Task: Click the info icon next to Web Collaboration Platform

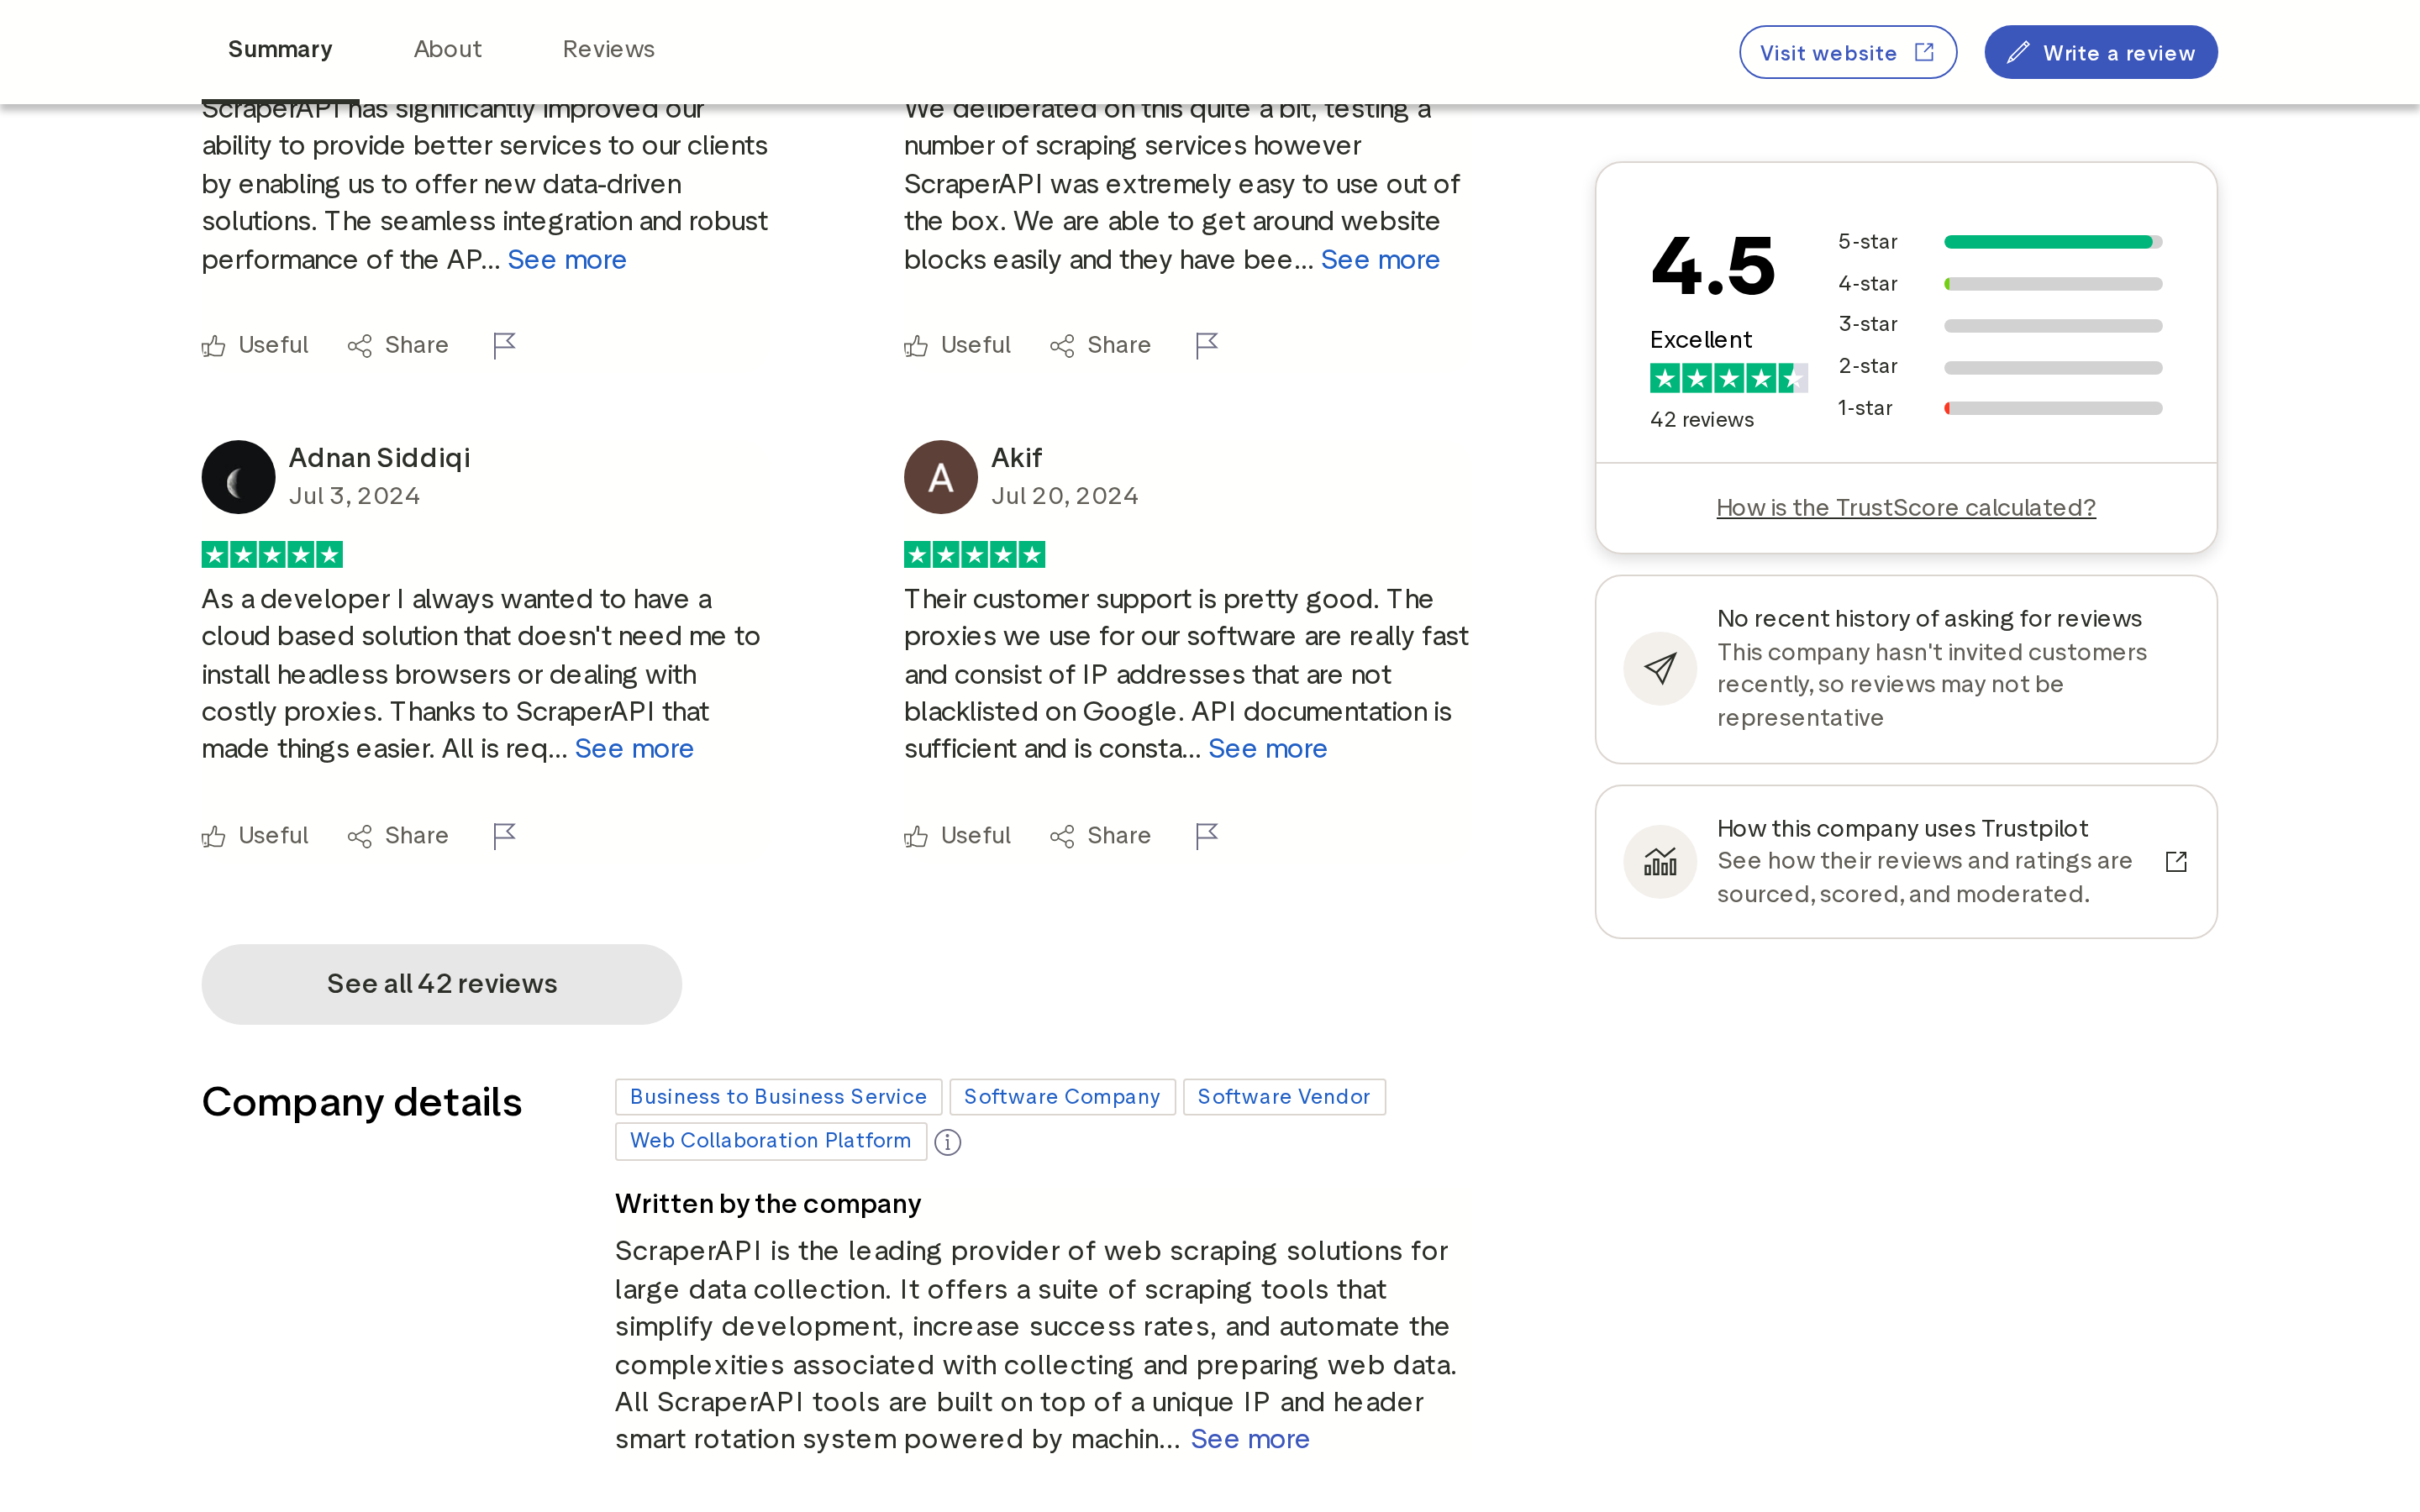Action: (948, 1142)
